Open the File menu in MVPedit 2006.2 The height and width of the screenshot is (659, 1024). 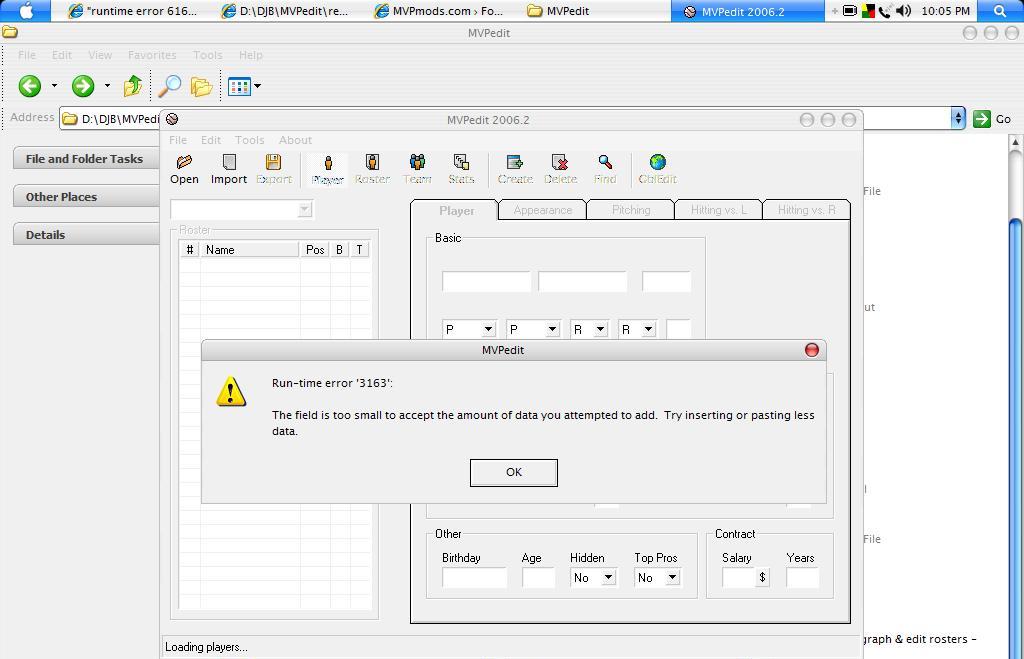pos(178,140)
